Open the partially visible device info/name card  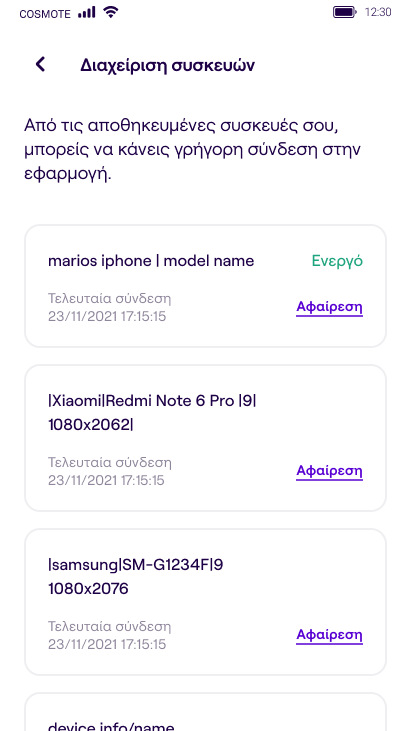[x=206, y=712]
